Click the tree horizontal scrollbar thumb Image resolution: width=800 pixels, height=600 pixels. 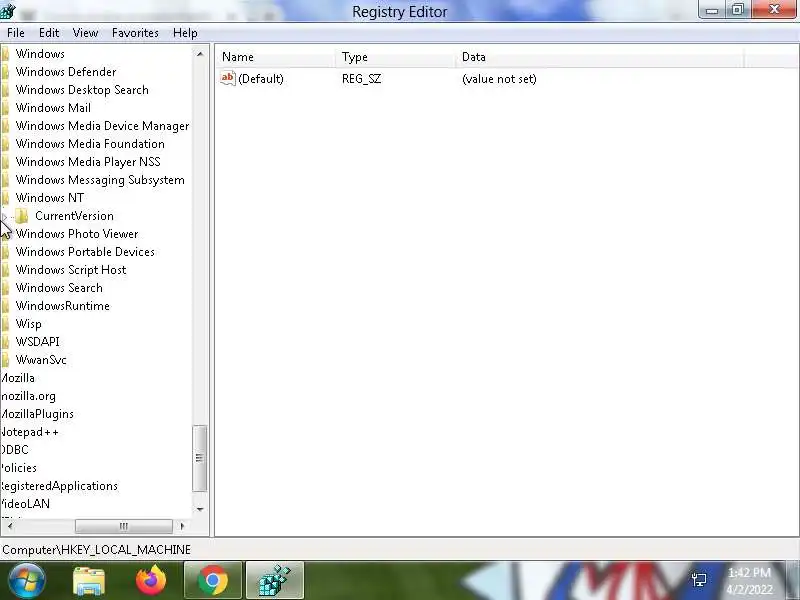click(123, 526)
